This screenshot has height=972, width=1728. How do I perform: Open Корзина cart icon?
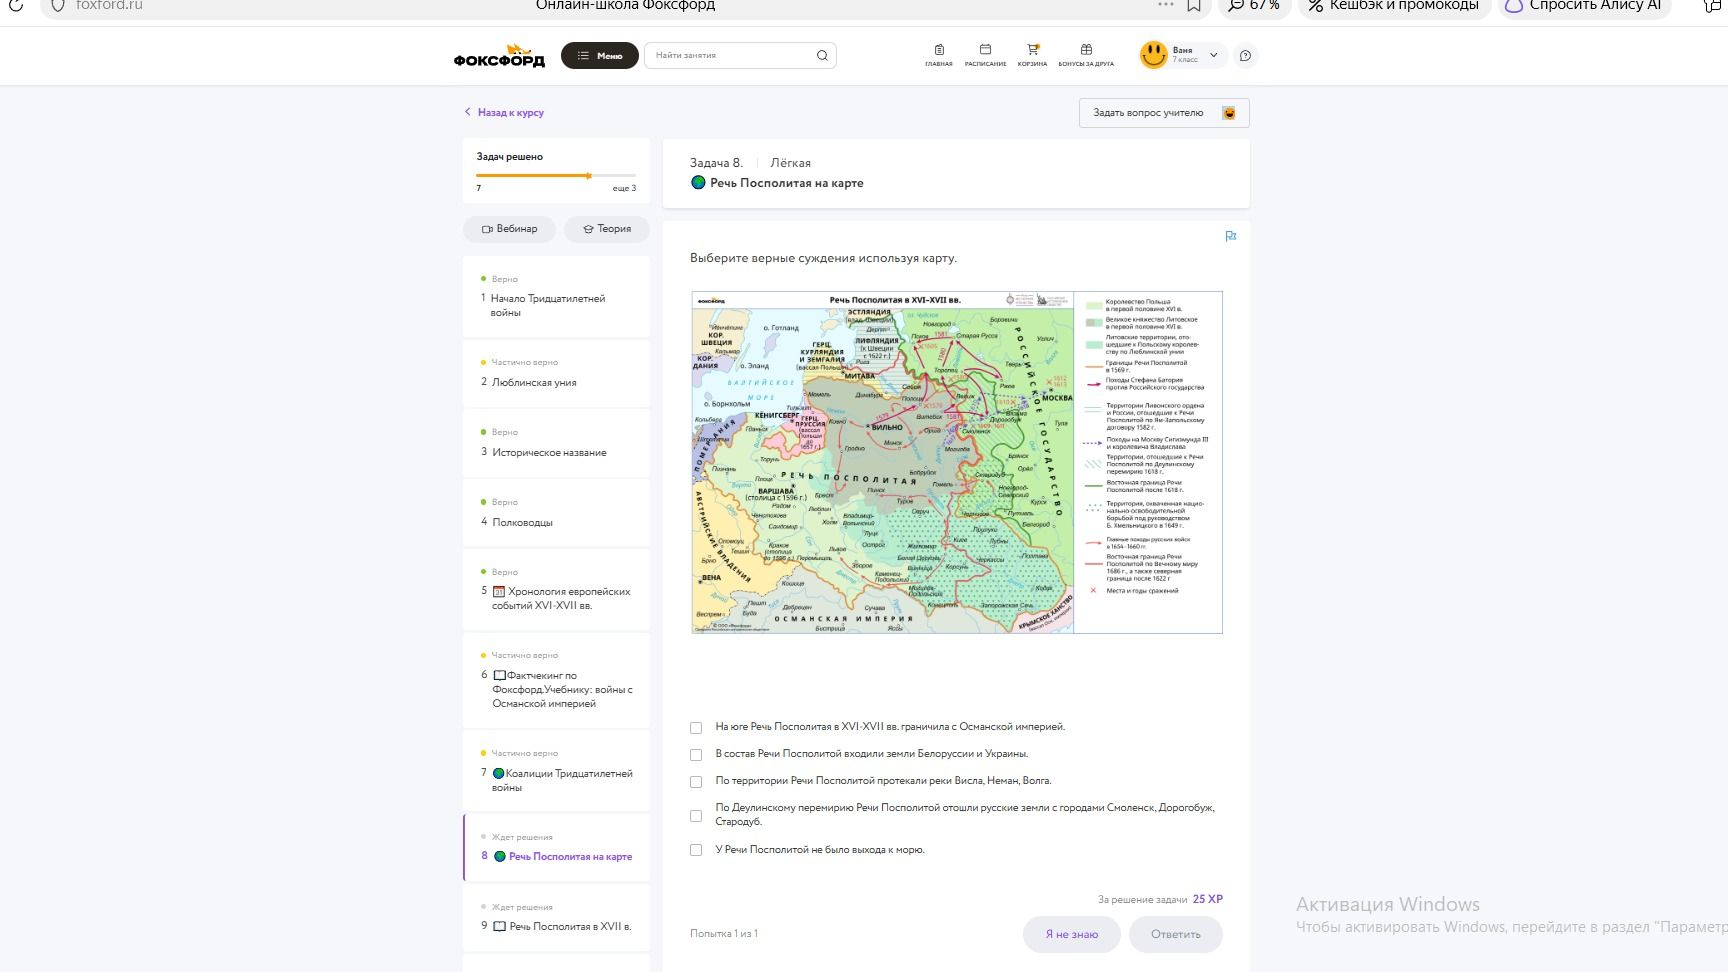point(1032,55)
